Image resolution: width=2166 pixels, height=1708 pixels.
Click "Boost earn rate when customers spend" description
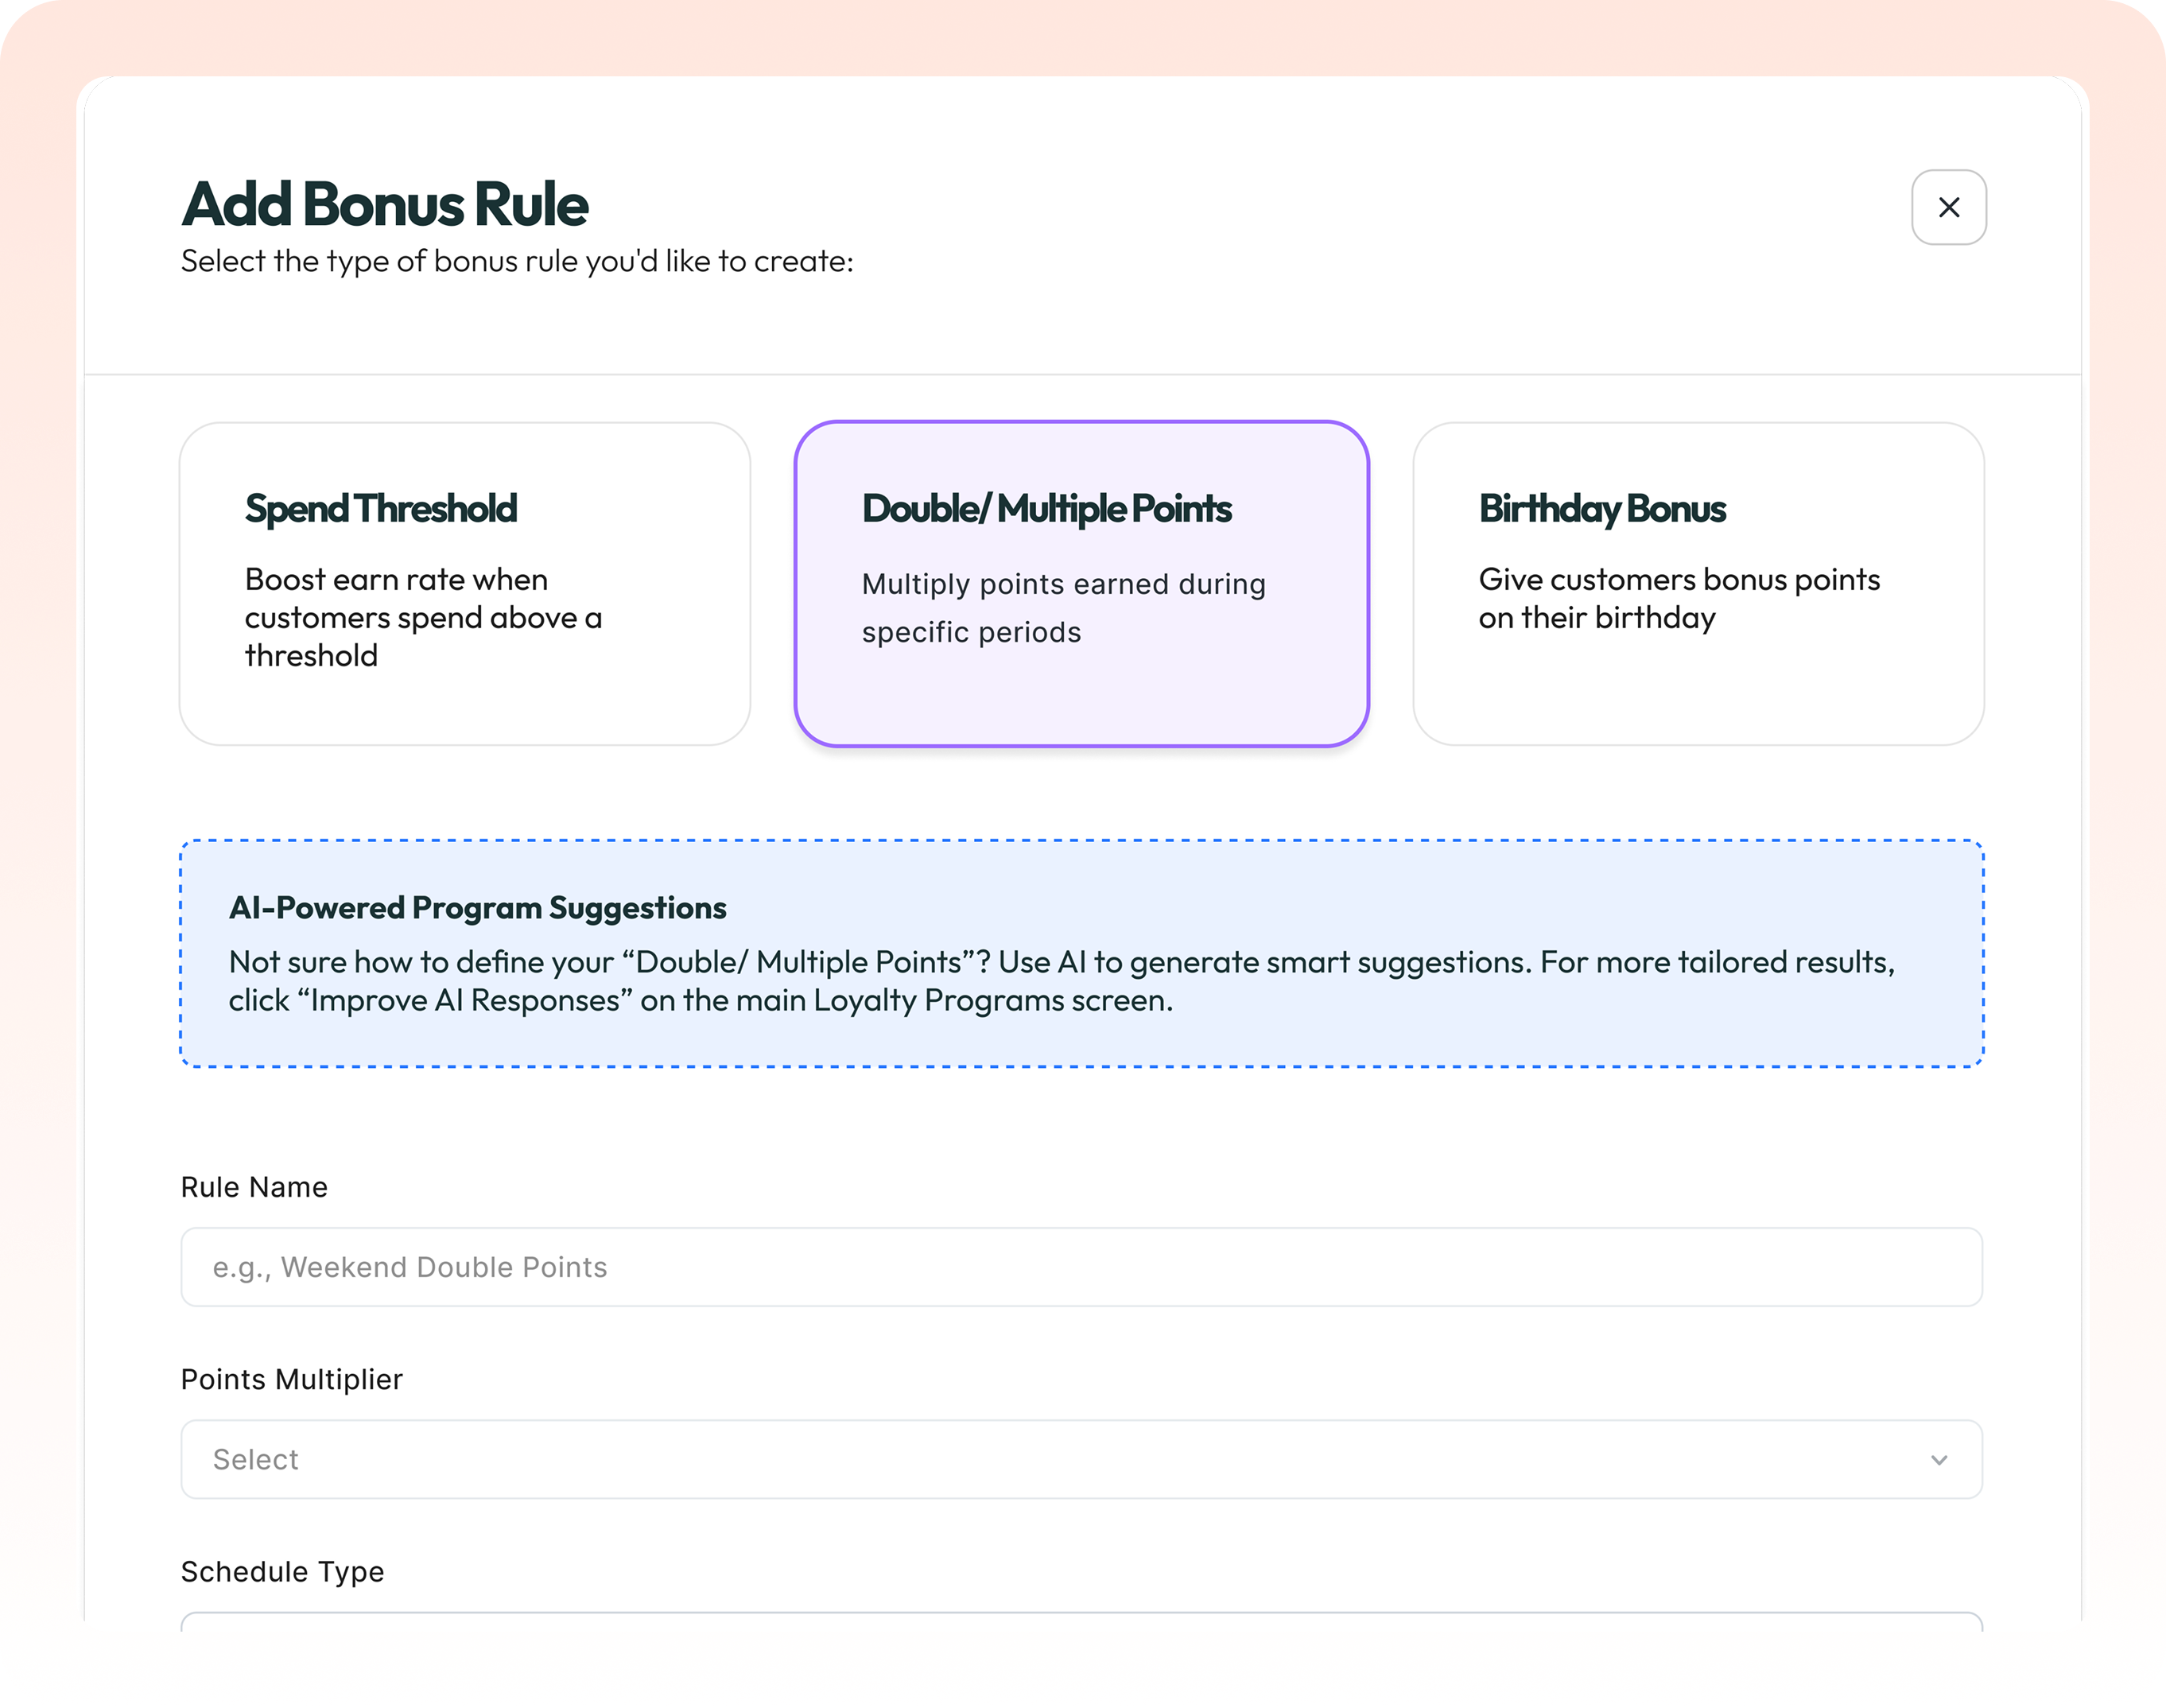(x=422, y=618)
